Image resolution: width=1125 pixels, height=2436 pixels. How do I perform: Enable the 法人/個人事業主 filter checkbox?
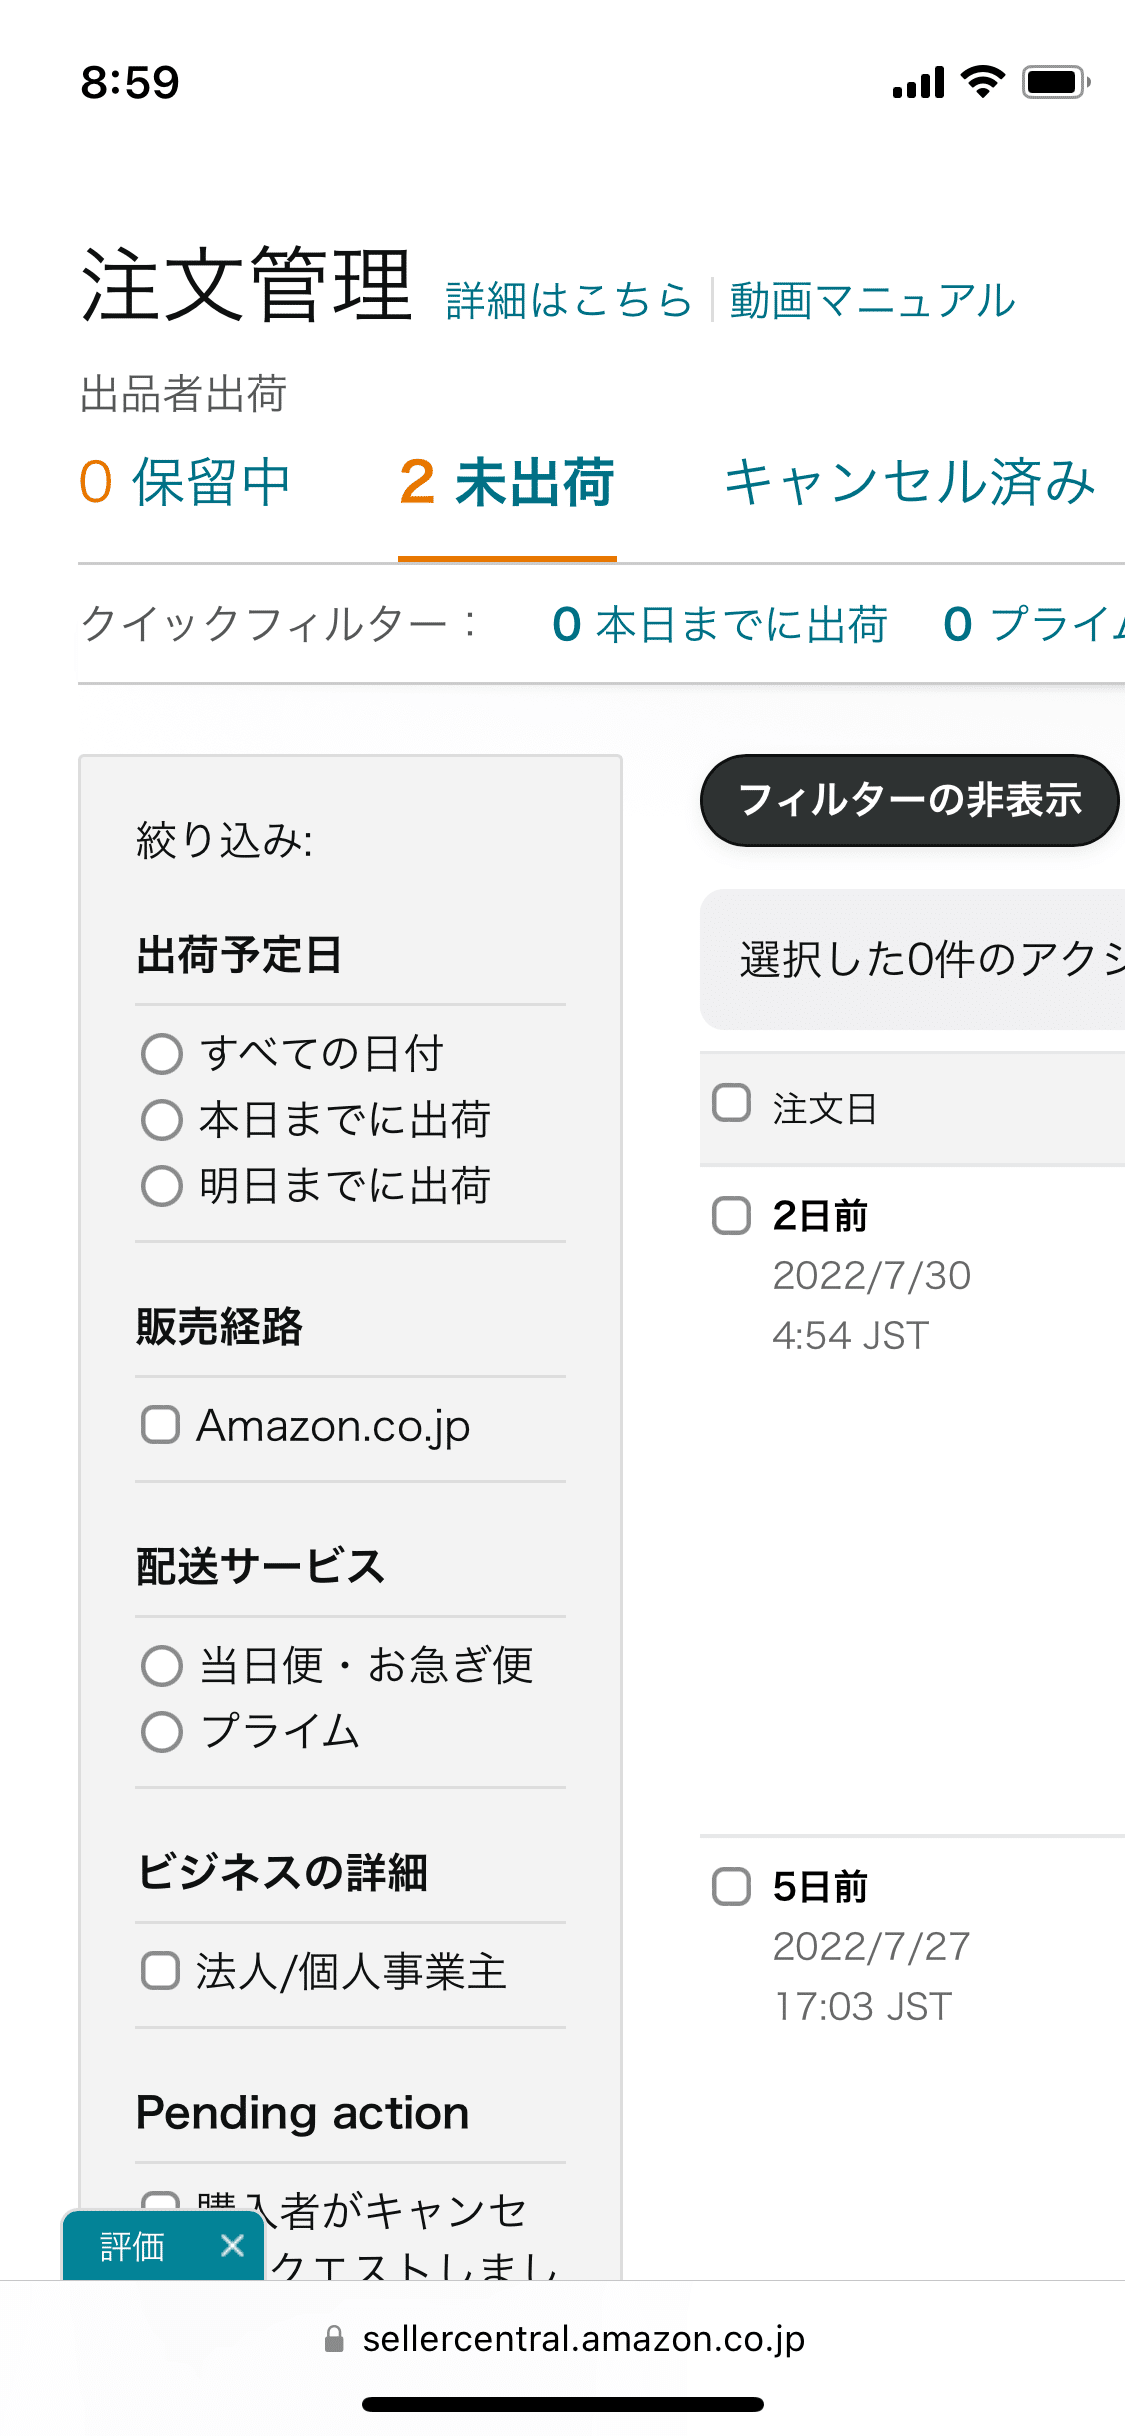click(x=160, y=1971)
